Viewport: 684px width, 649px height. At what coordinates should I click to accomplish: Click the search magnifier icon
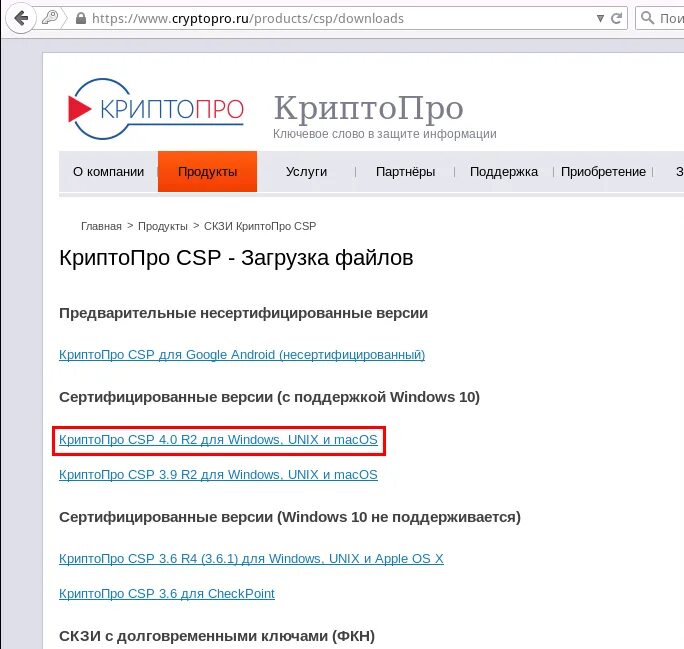pos(647,18)
